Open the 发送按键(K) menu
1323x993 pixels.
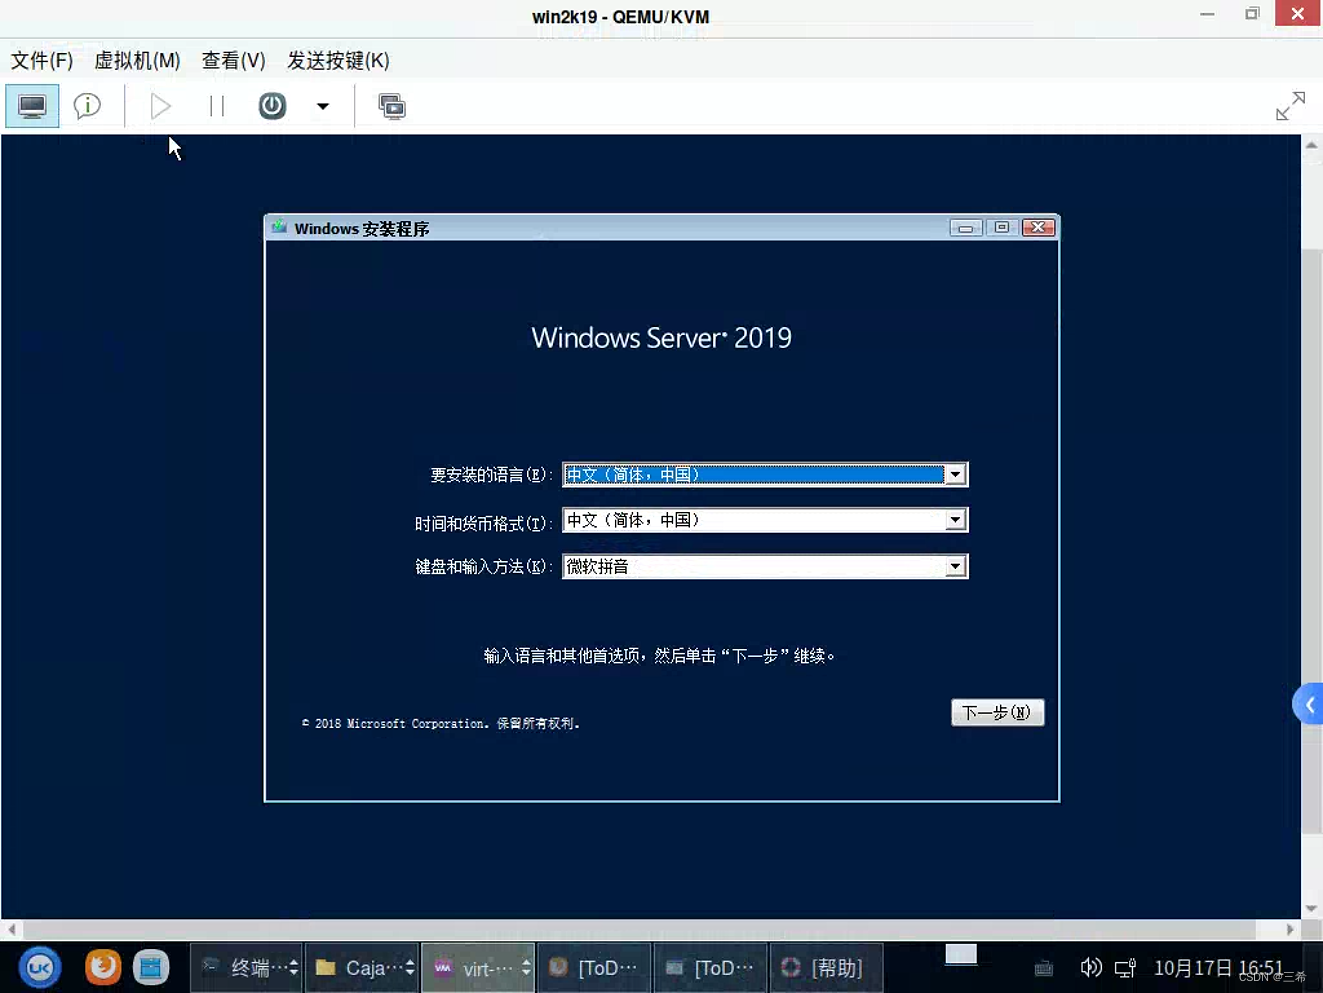(338, 60)
